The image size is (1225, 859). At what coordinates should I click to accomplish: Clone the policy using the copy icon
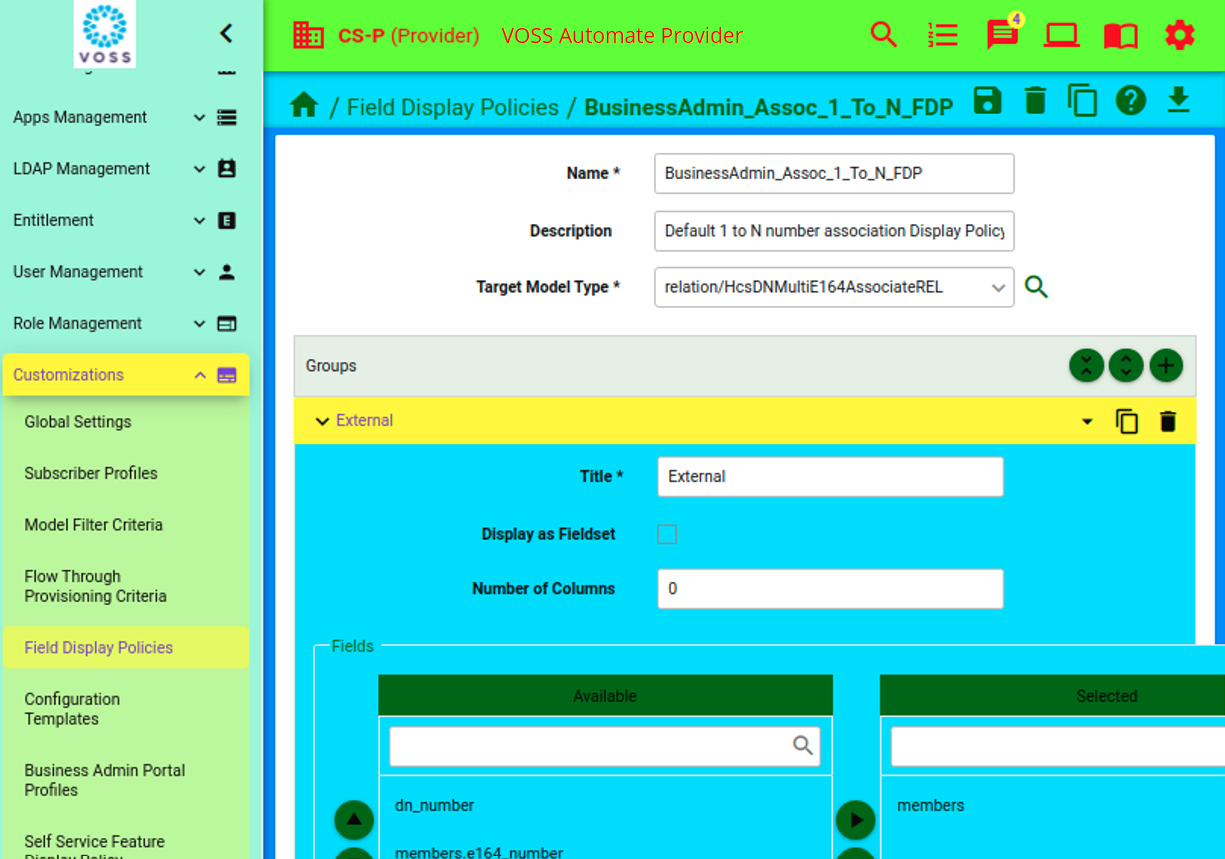[x=1082, y=100]
